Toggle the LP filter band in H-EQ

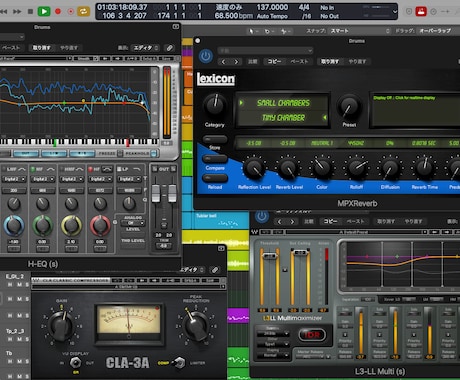[119, 169]
